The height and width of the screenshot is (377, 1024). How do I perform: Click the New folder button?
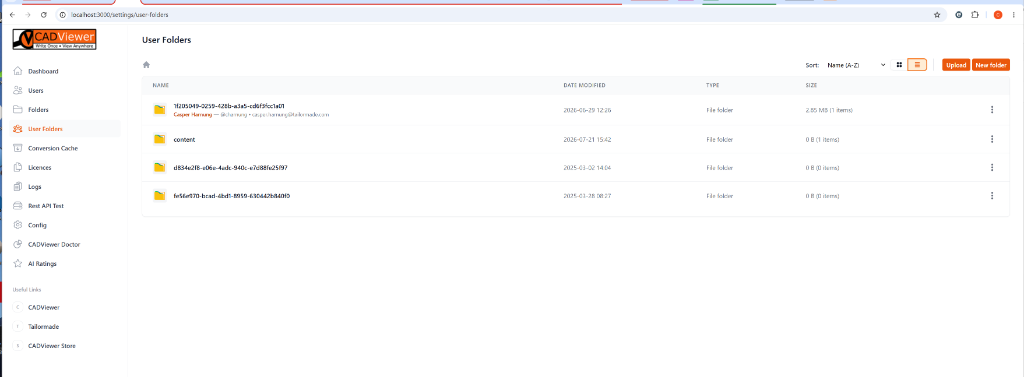[991, 65]
